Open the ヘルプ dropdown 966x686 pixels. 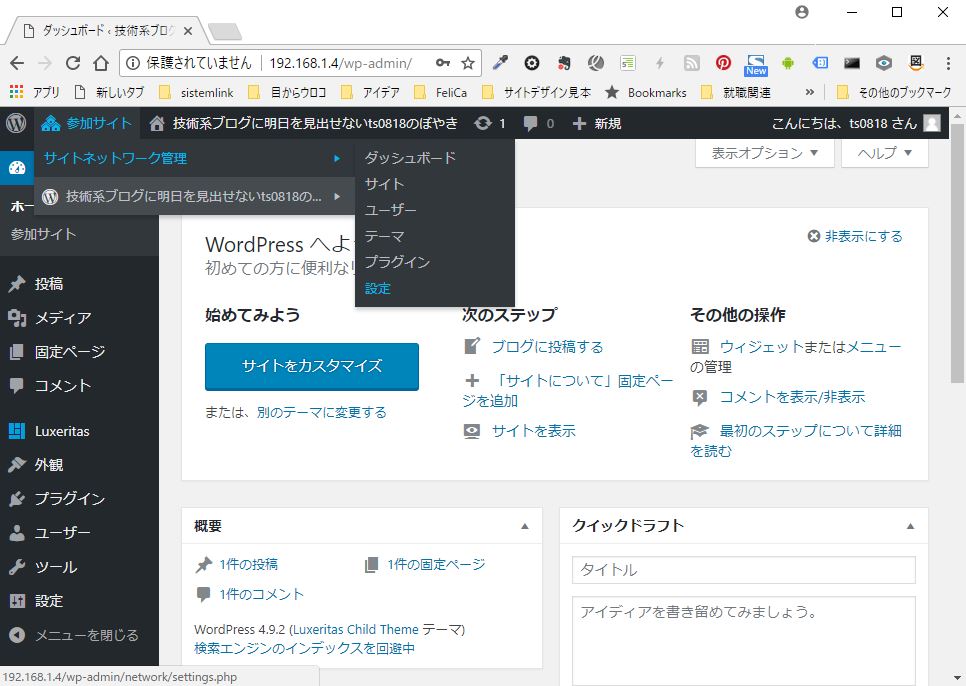point(884,153)
